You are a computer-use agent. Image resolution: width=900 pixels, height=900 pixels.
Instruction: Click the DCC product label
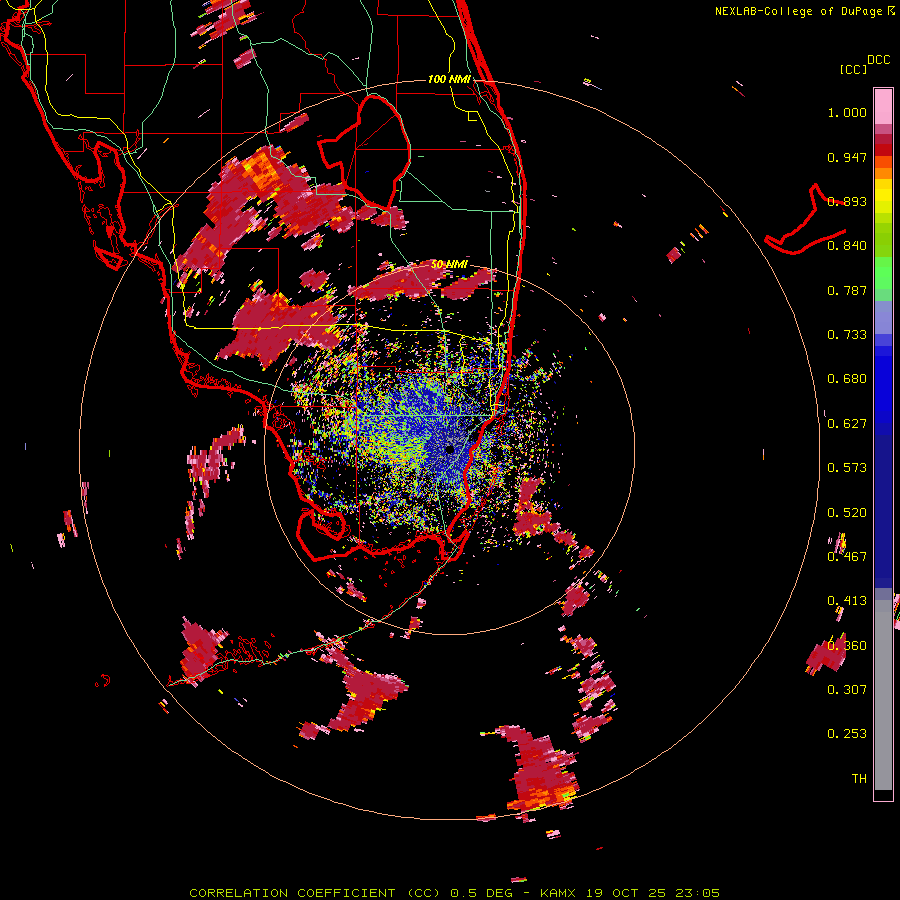point(878,60)
